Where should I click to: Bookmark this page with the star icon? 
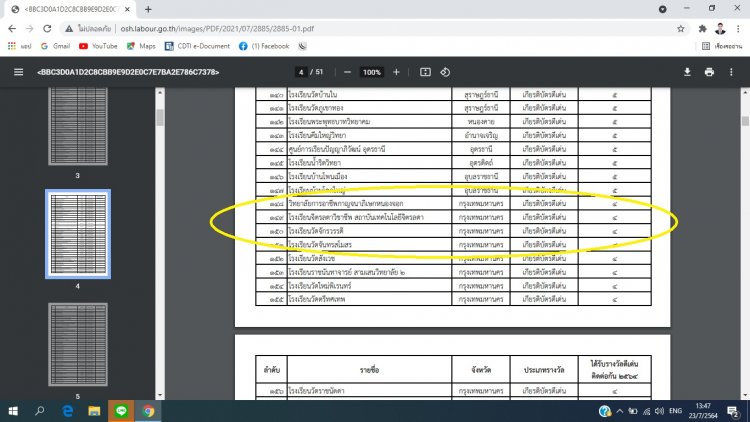[681, 29]
